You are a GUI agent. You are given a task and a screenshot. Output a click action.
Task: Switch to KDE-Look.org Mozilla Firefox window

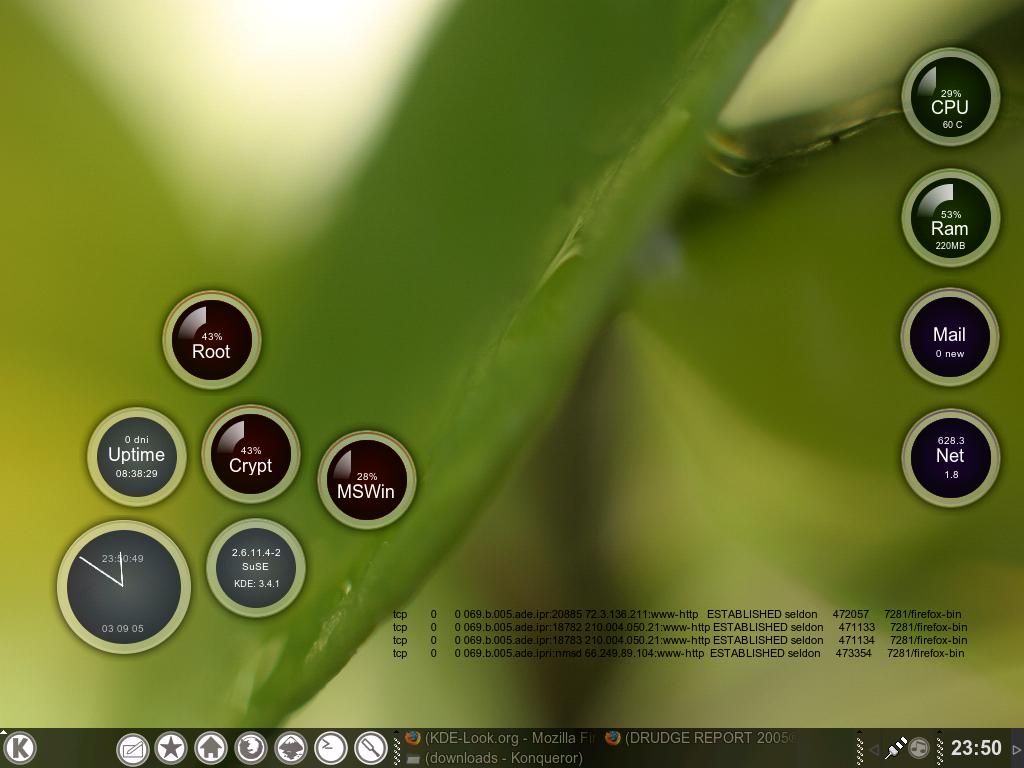[499, 738]
